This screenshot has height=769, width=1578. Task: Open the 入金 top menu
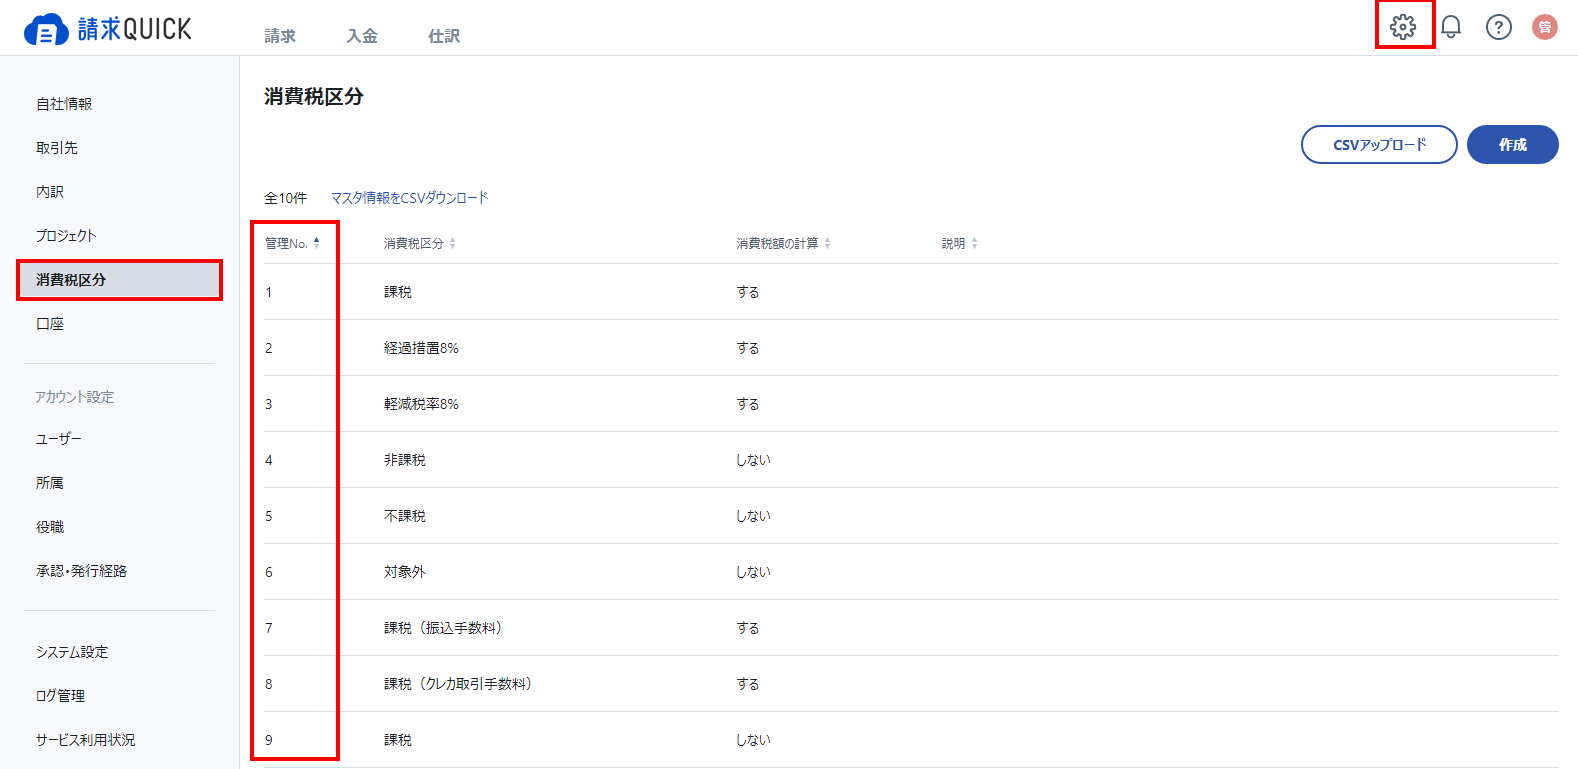[x=362, y=36]
